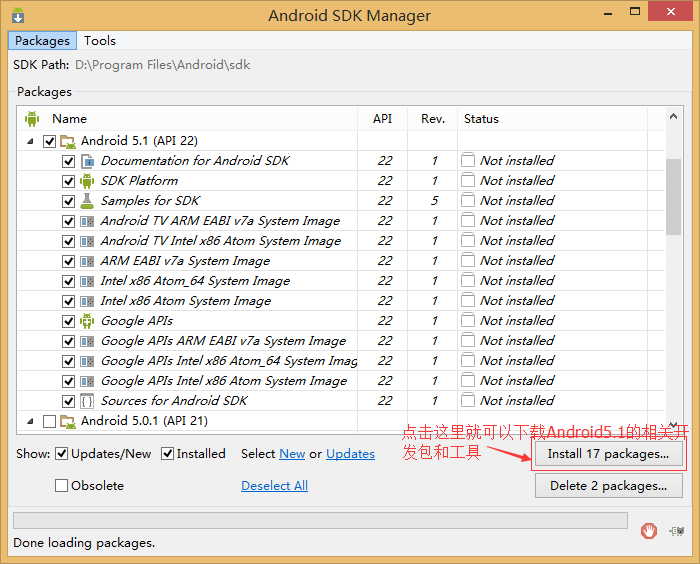The width and height of the screenshot is (700, 564).
Task: Collapse the Android 5.1 (API 22) tree node
Action: click(x=31, y=141)
